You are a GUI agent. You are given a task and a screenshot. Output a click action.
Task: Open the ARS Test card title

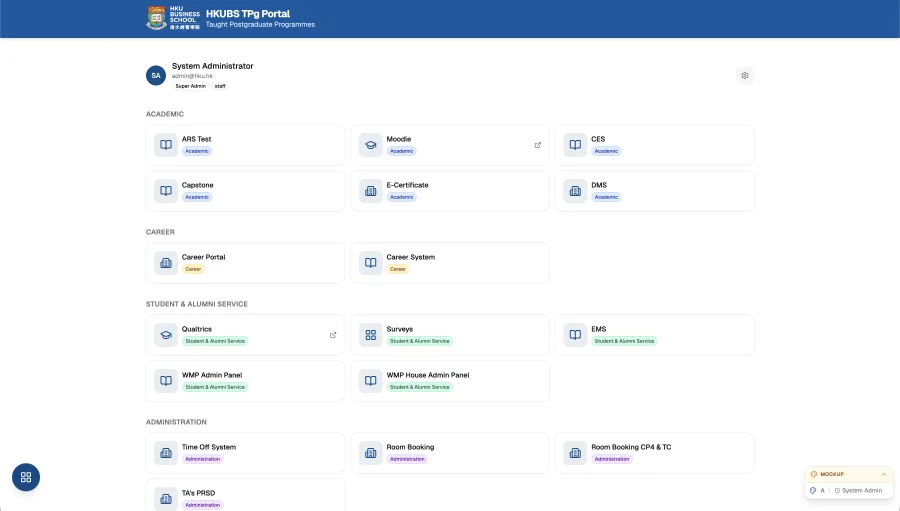[x=196, y=139]
